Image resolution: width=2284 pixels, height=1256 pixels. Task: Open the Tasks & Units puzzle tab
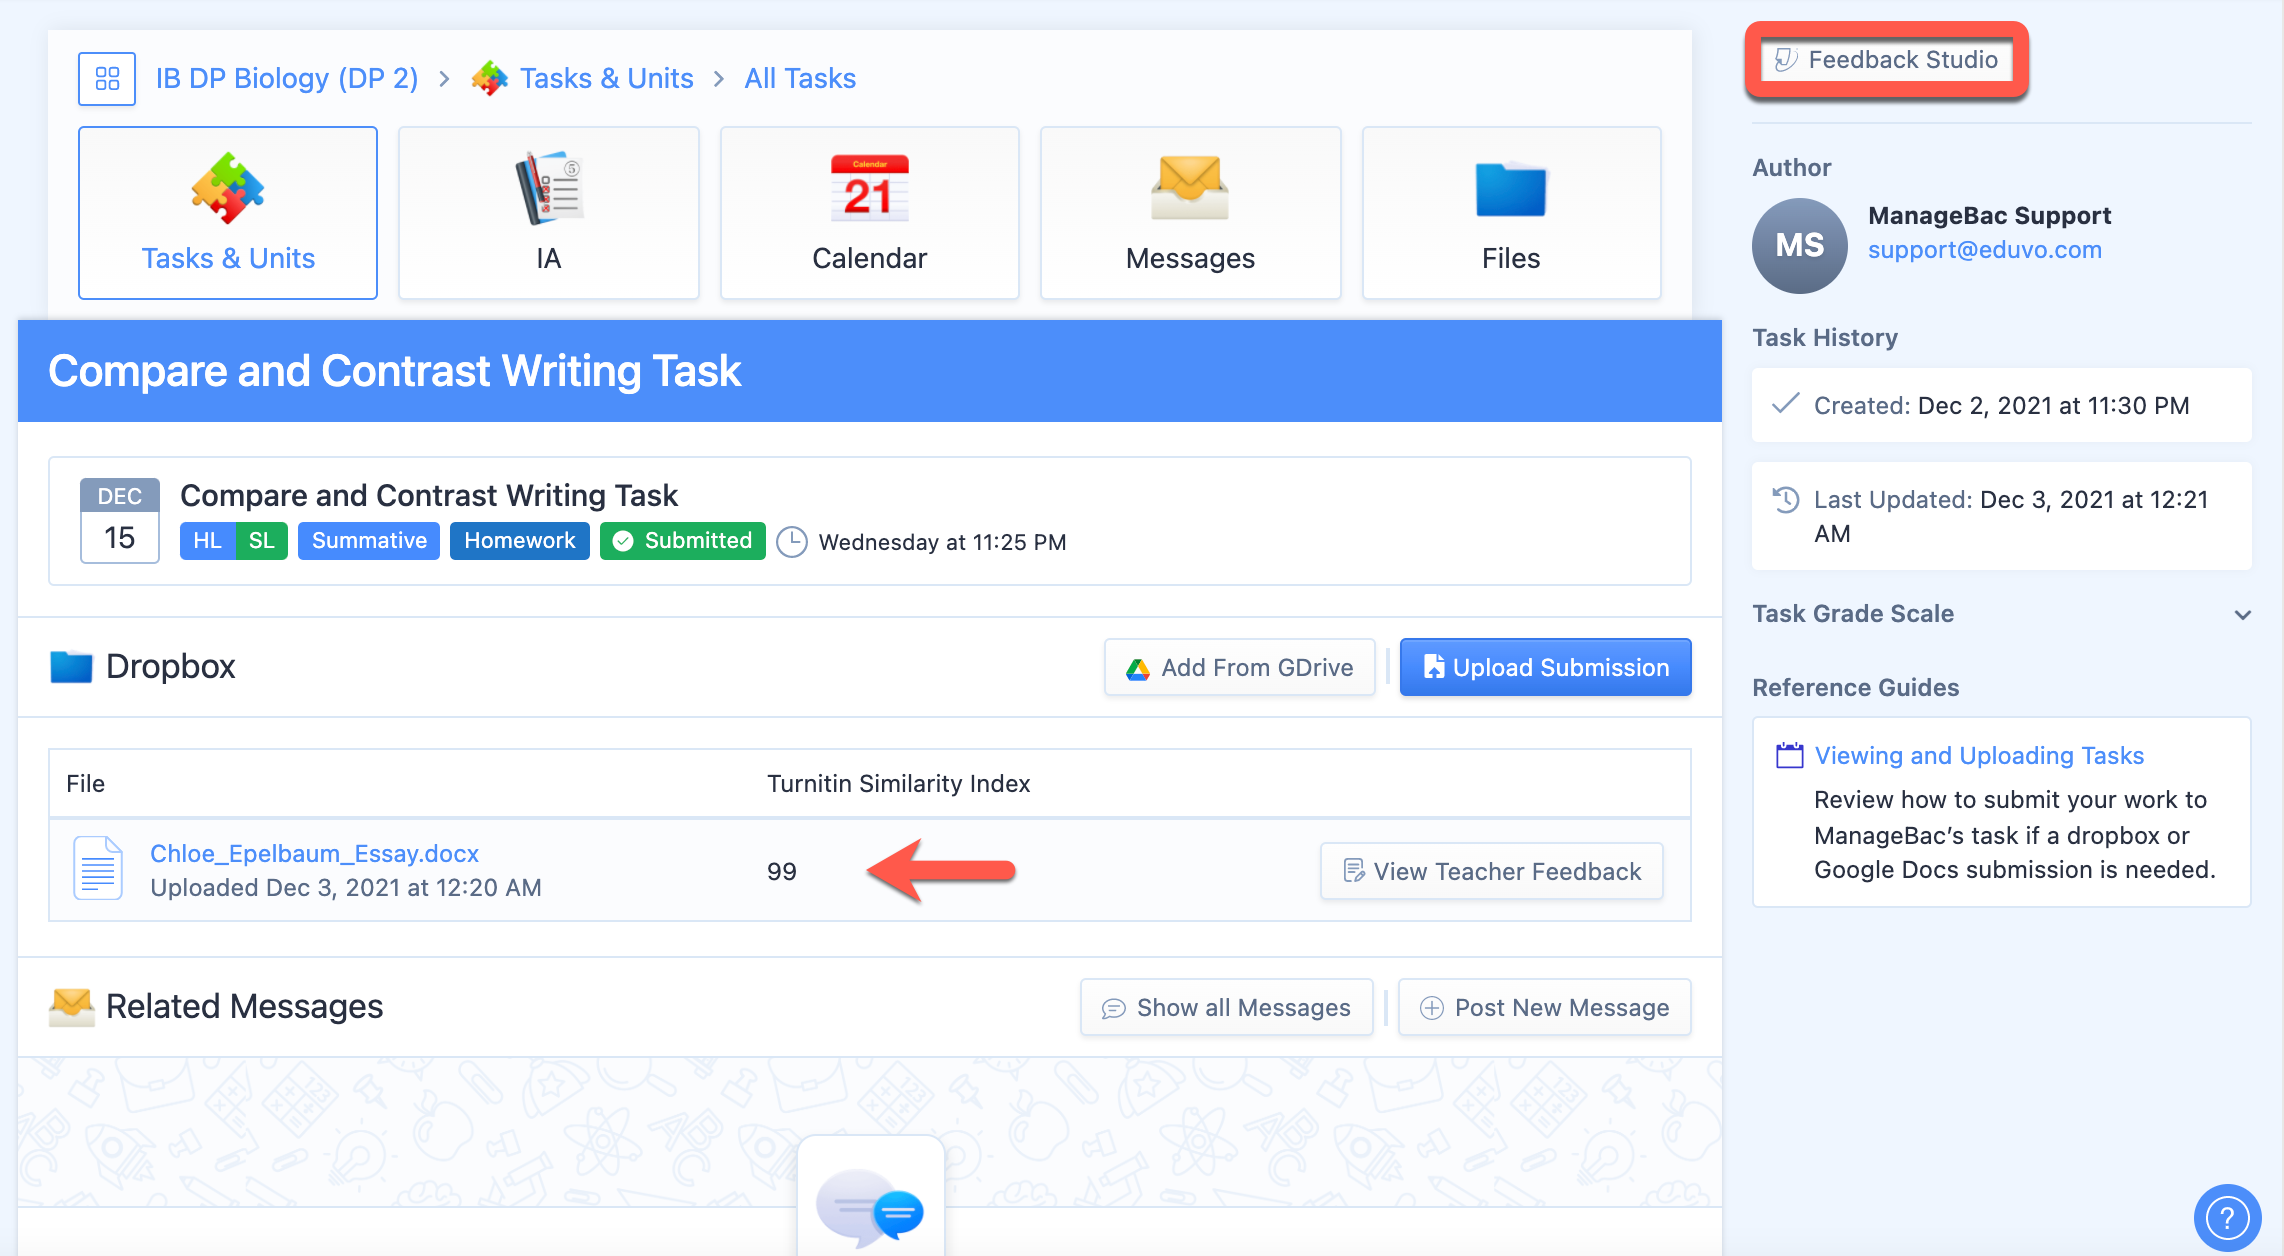click(x=228, y=213)
